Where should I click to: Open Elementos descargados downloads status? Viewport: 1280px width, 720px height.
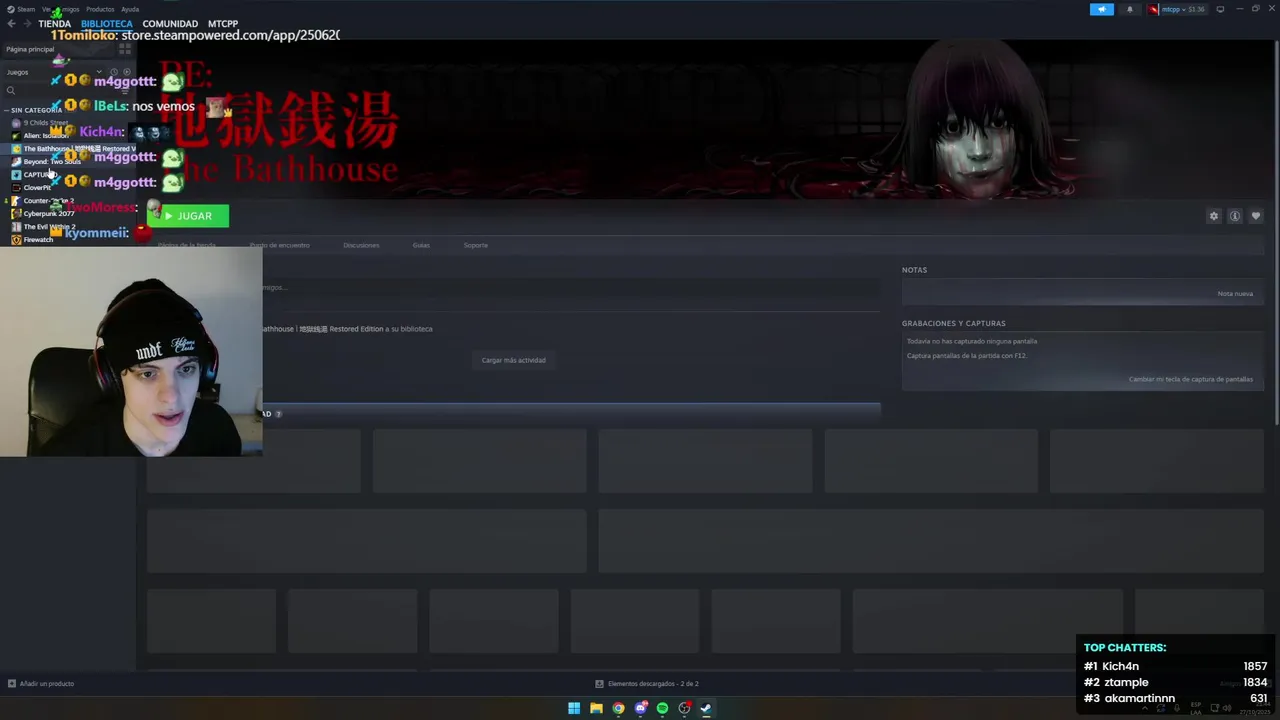coord(646,684)
